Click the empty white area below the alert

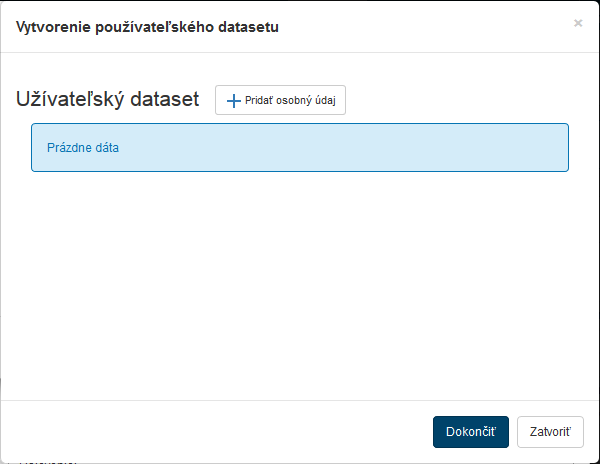click(x=300, y=280)
